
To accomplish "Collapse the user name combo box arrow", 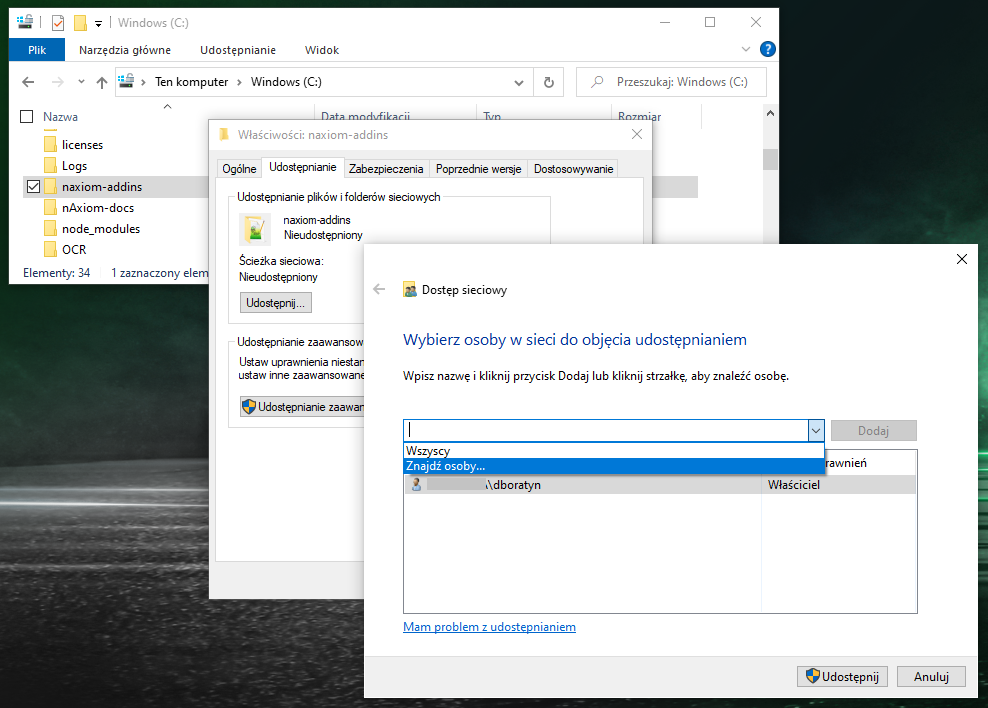I will [815, 430].
